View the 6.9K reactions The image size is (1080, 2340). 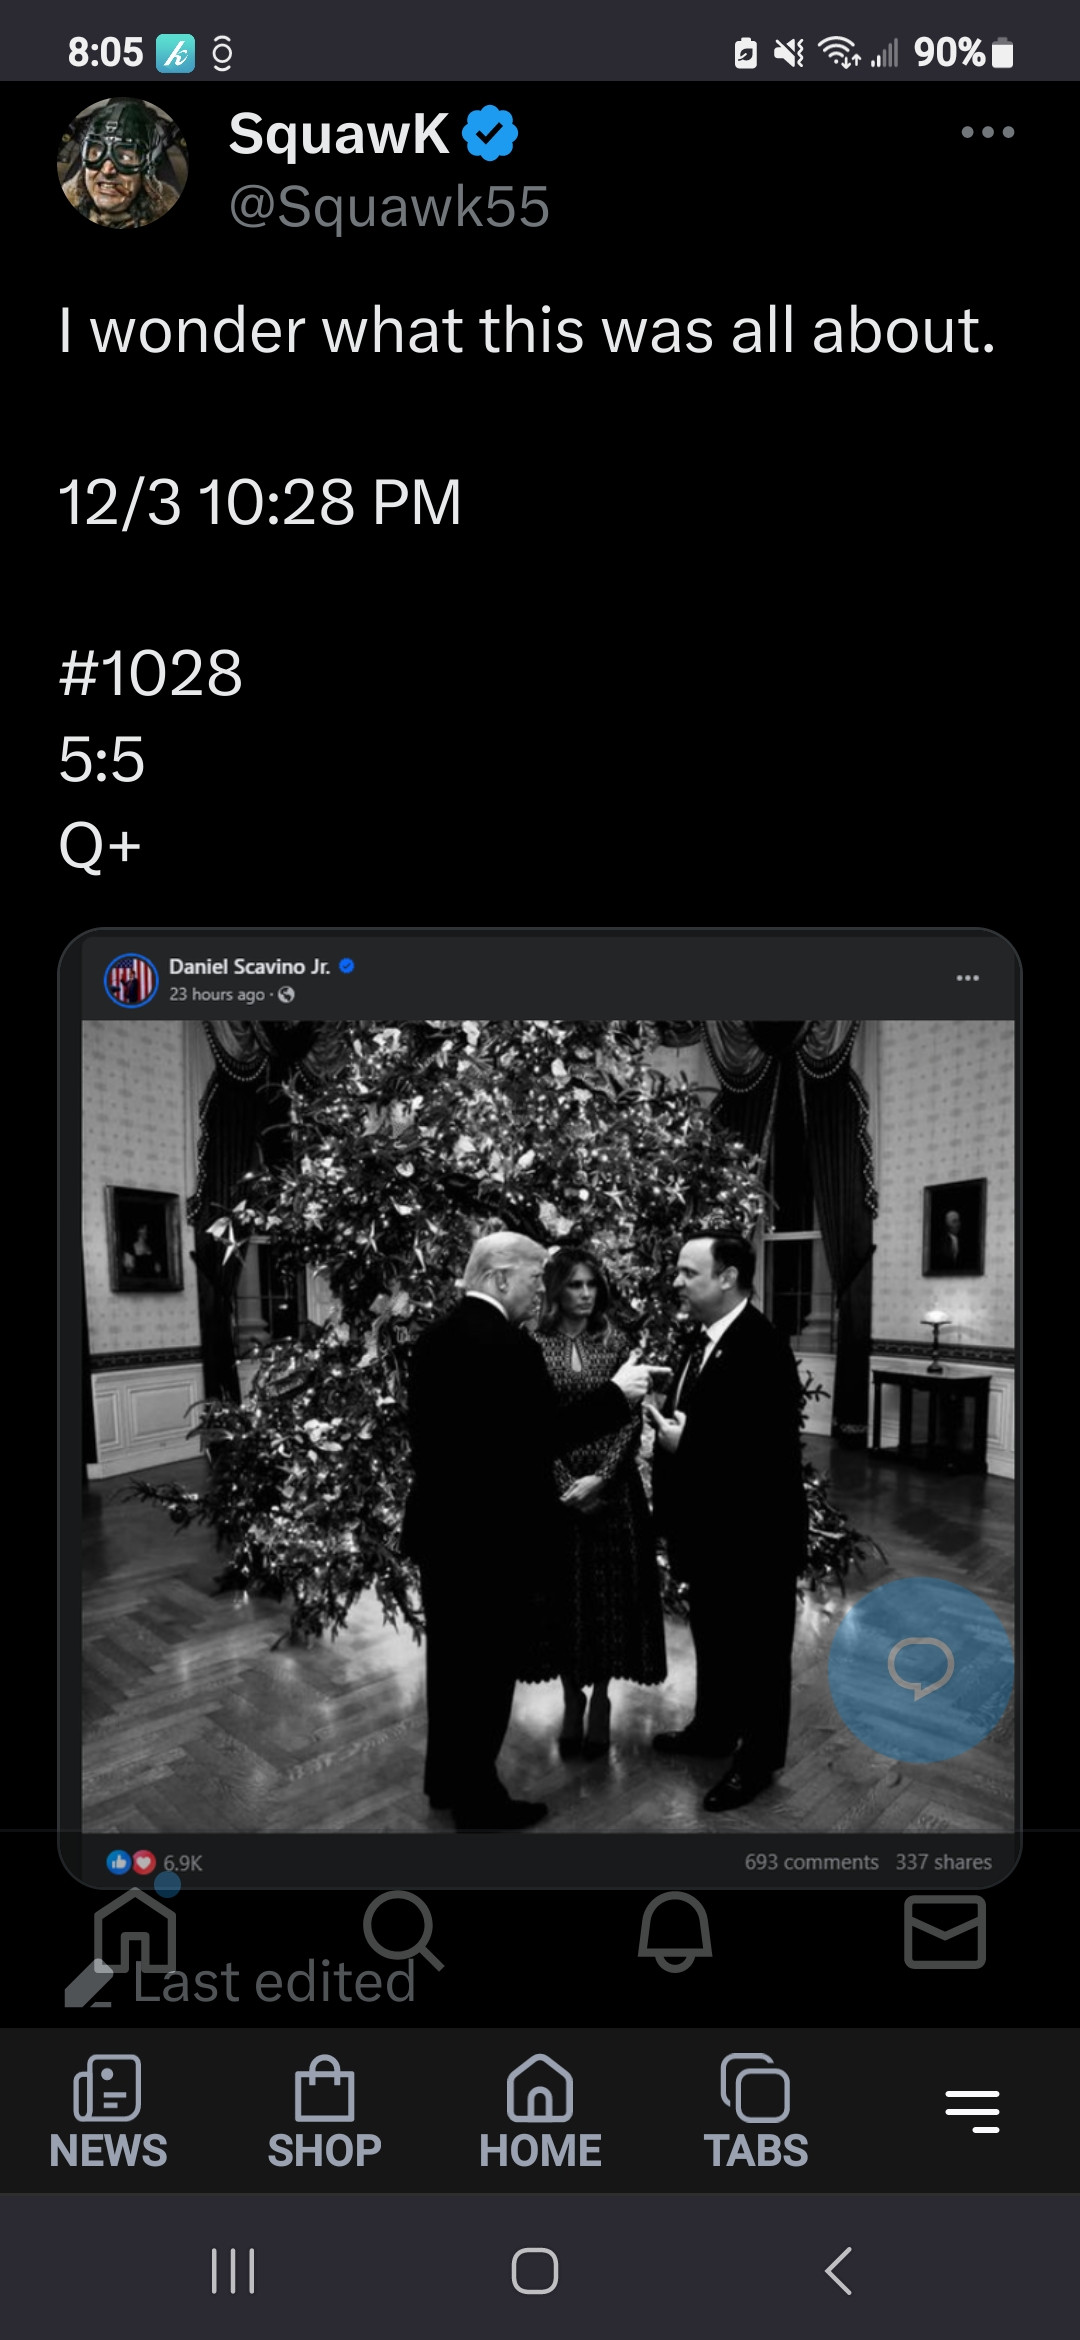tap(155, 1862)
